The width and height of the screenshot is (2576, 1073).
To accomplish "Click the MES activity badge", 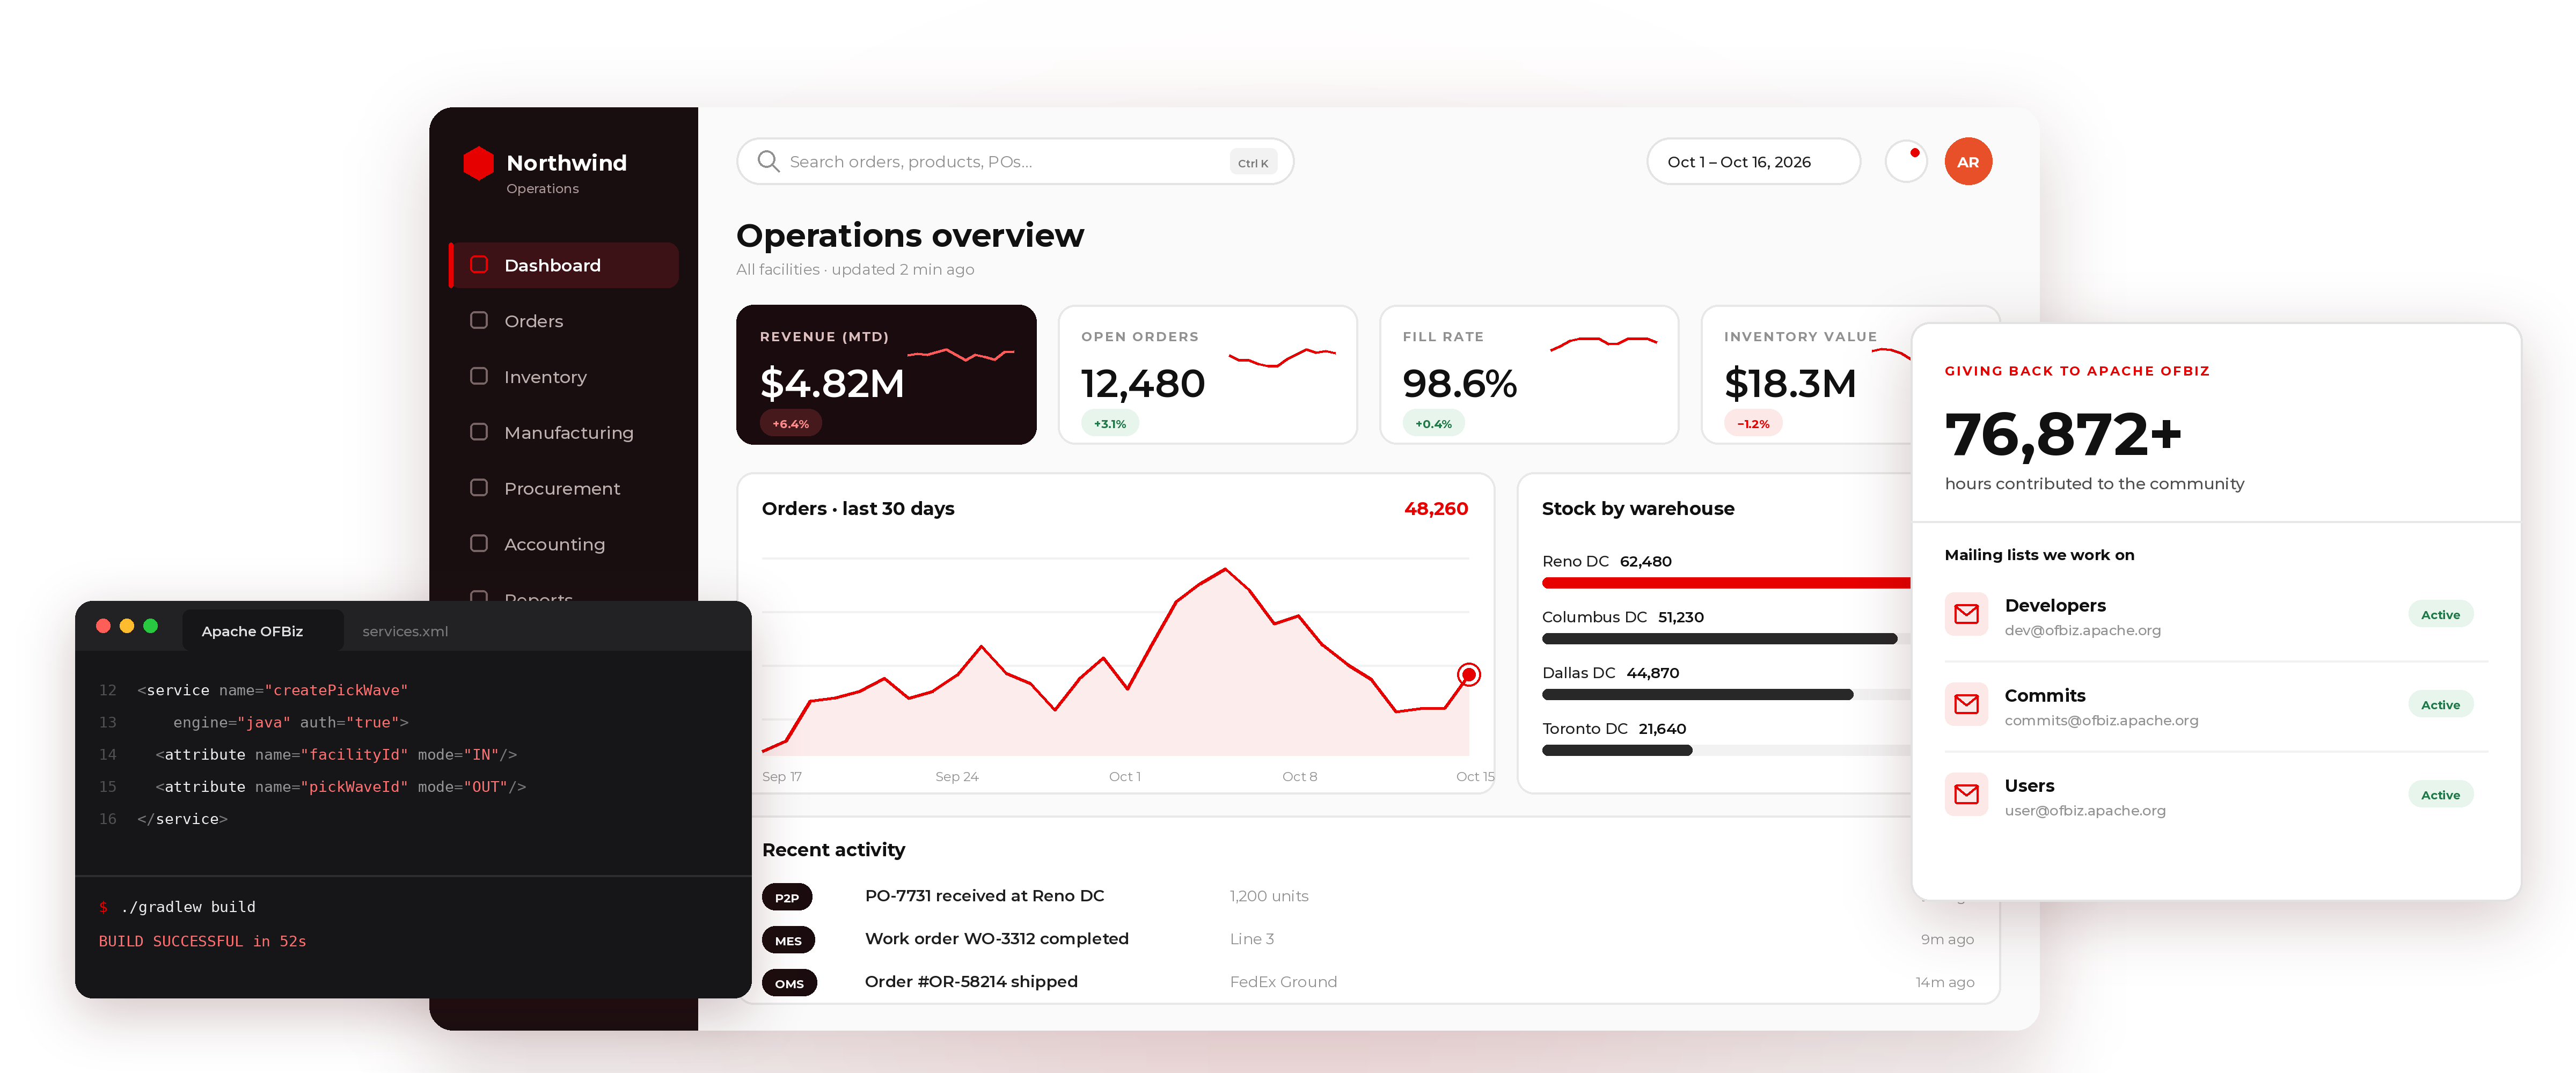I will 788,940.
